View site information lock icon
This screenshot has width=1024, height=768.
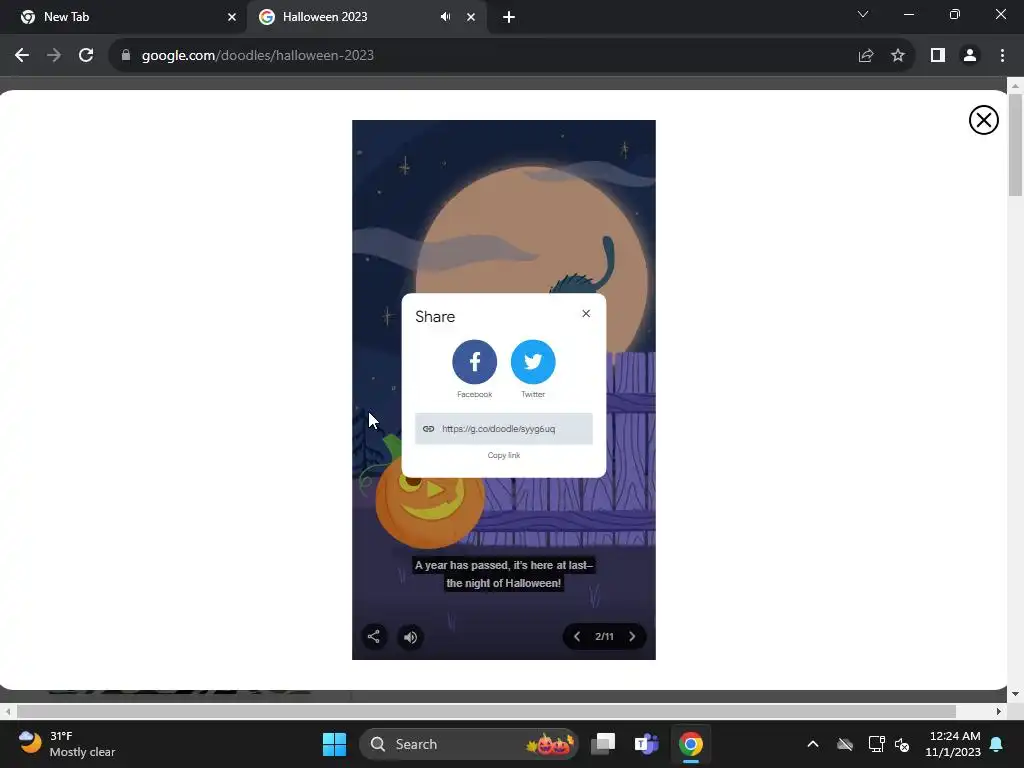[x=126, y=56]
